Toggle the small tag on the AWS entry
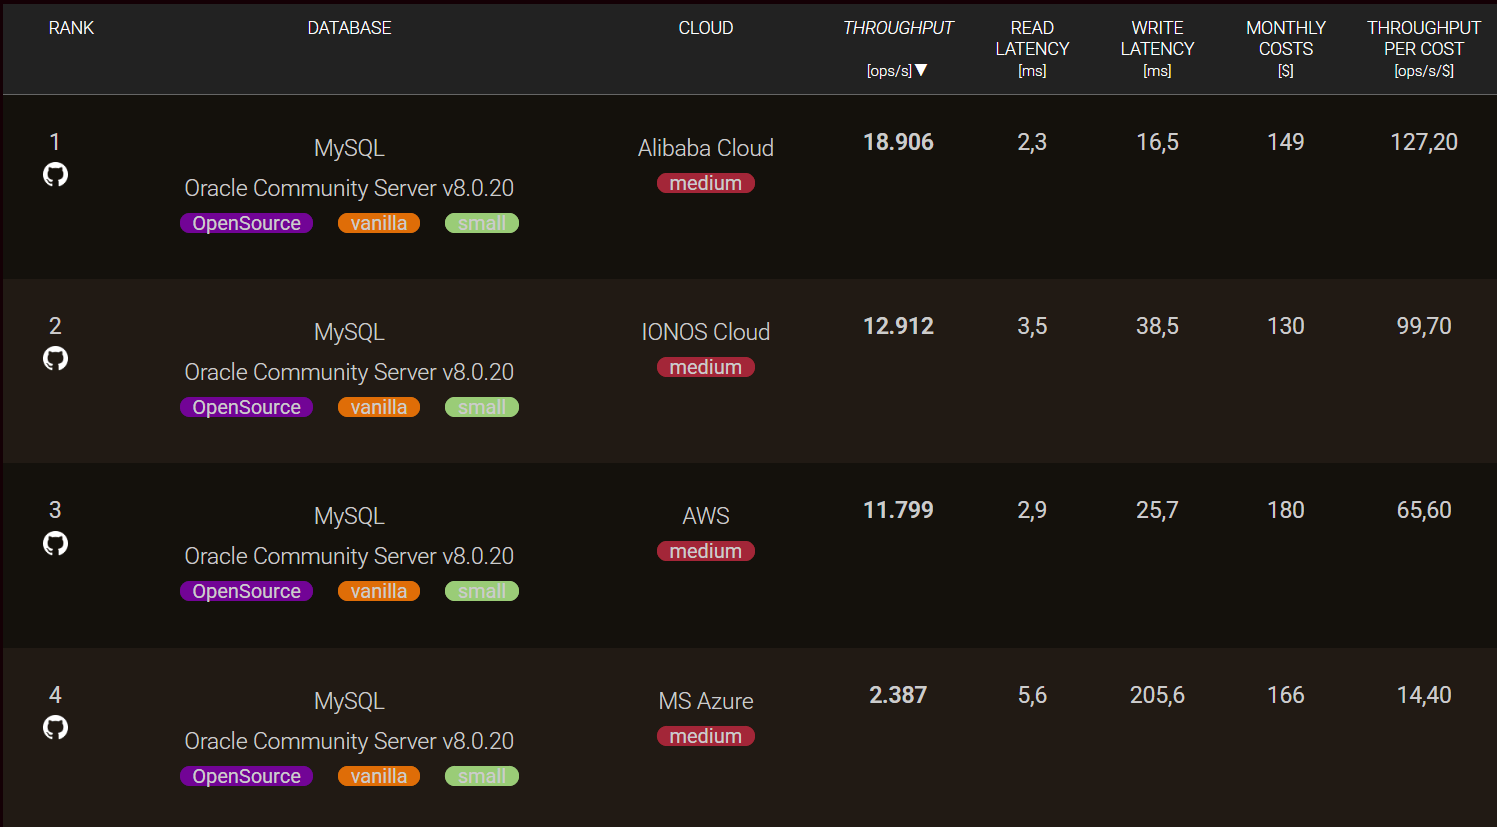The width and height of the screenshot is (1497, 827). point(481,590)
